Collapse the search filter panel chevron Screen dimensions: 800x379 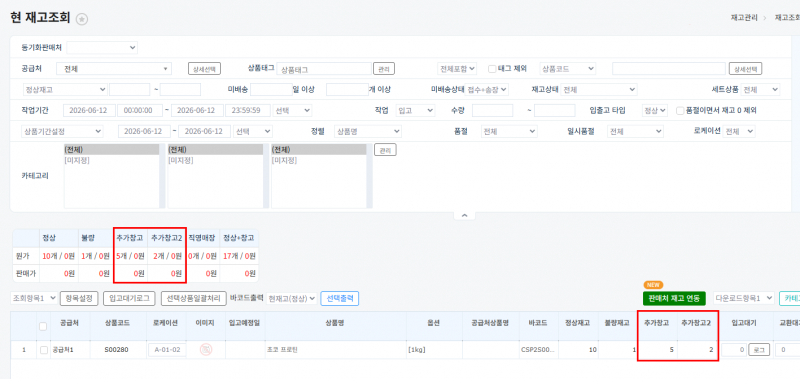pos(464,216)
